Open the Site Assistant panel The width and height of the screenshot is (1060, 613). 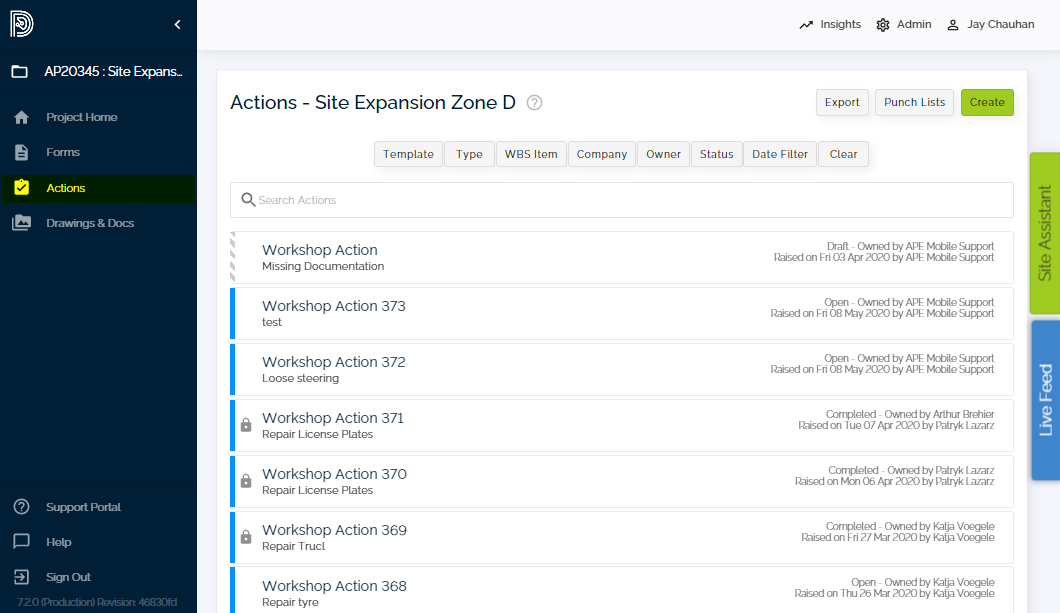click(x=1043, y=230)
